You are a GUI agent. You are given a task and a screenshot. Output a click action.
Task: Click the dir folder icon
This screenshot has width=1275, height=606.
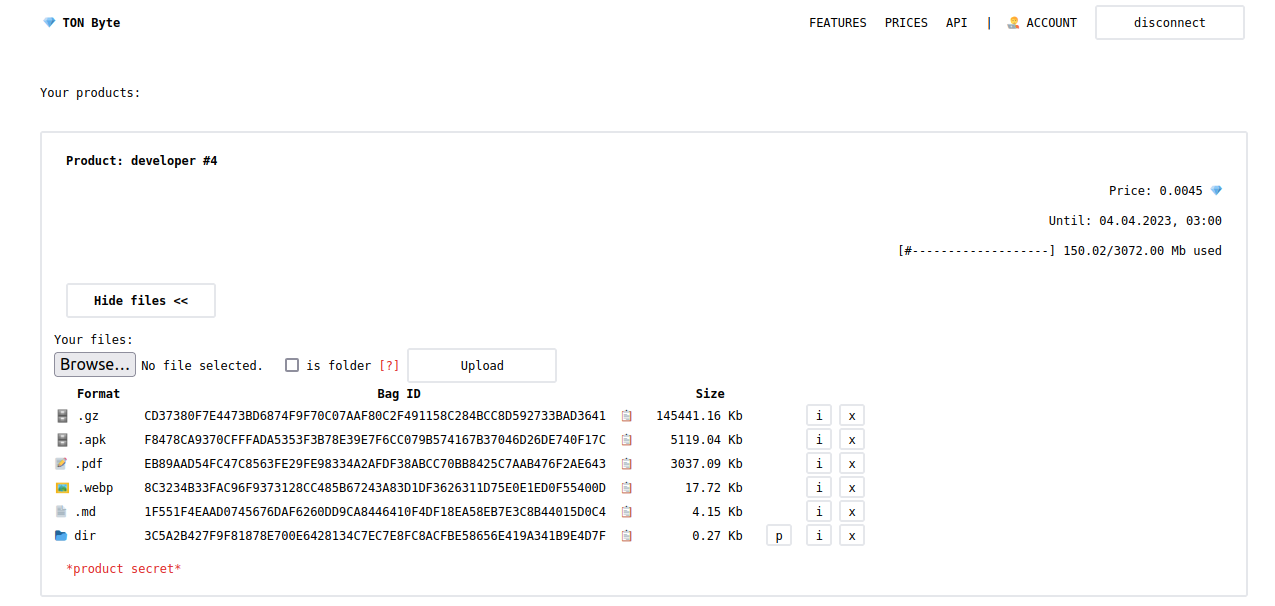tap(61, 536)
